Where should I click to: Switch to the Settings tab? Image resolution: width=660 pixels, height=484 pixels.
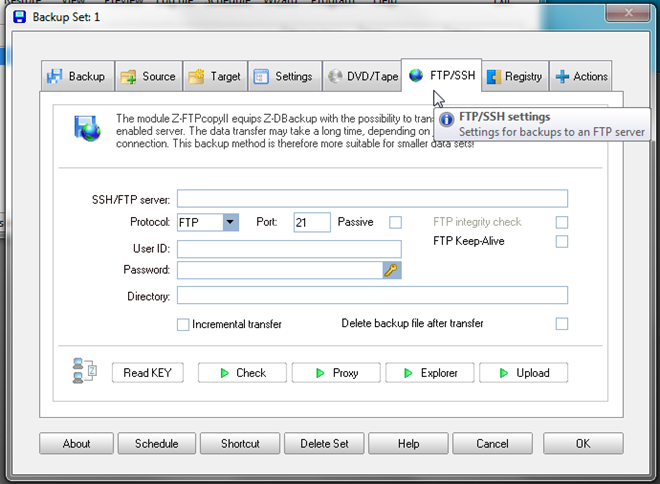click(x=285, y=76)
